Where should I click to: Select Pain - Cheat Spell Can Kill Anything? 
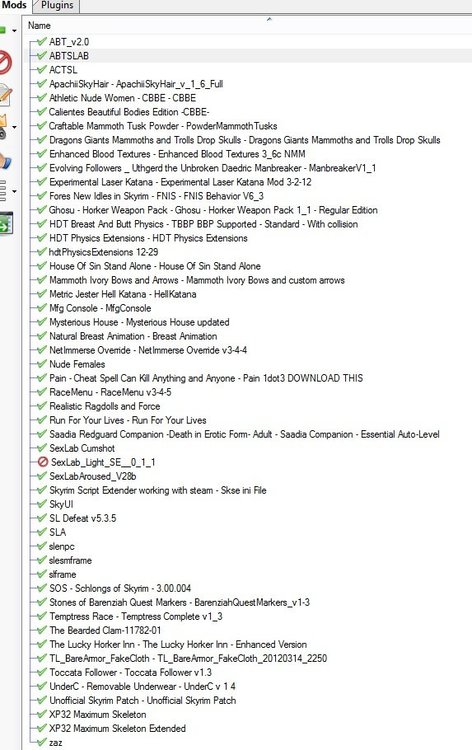coord(206,378)
